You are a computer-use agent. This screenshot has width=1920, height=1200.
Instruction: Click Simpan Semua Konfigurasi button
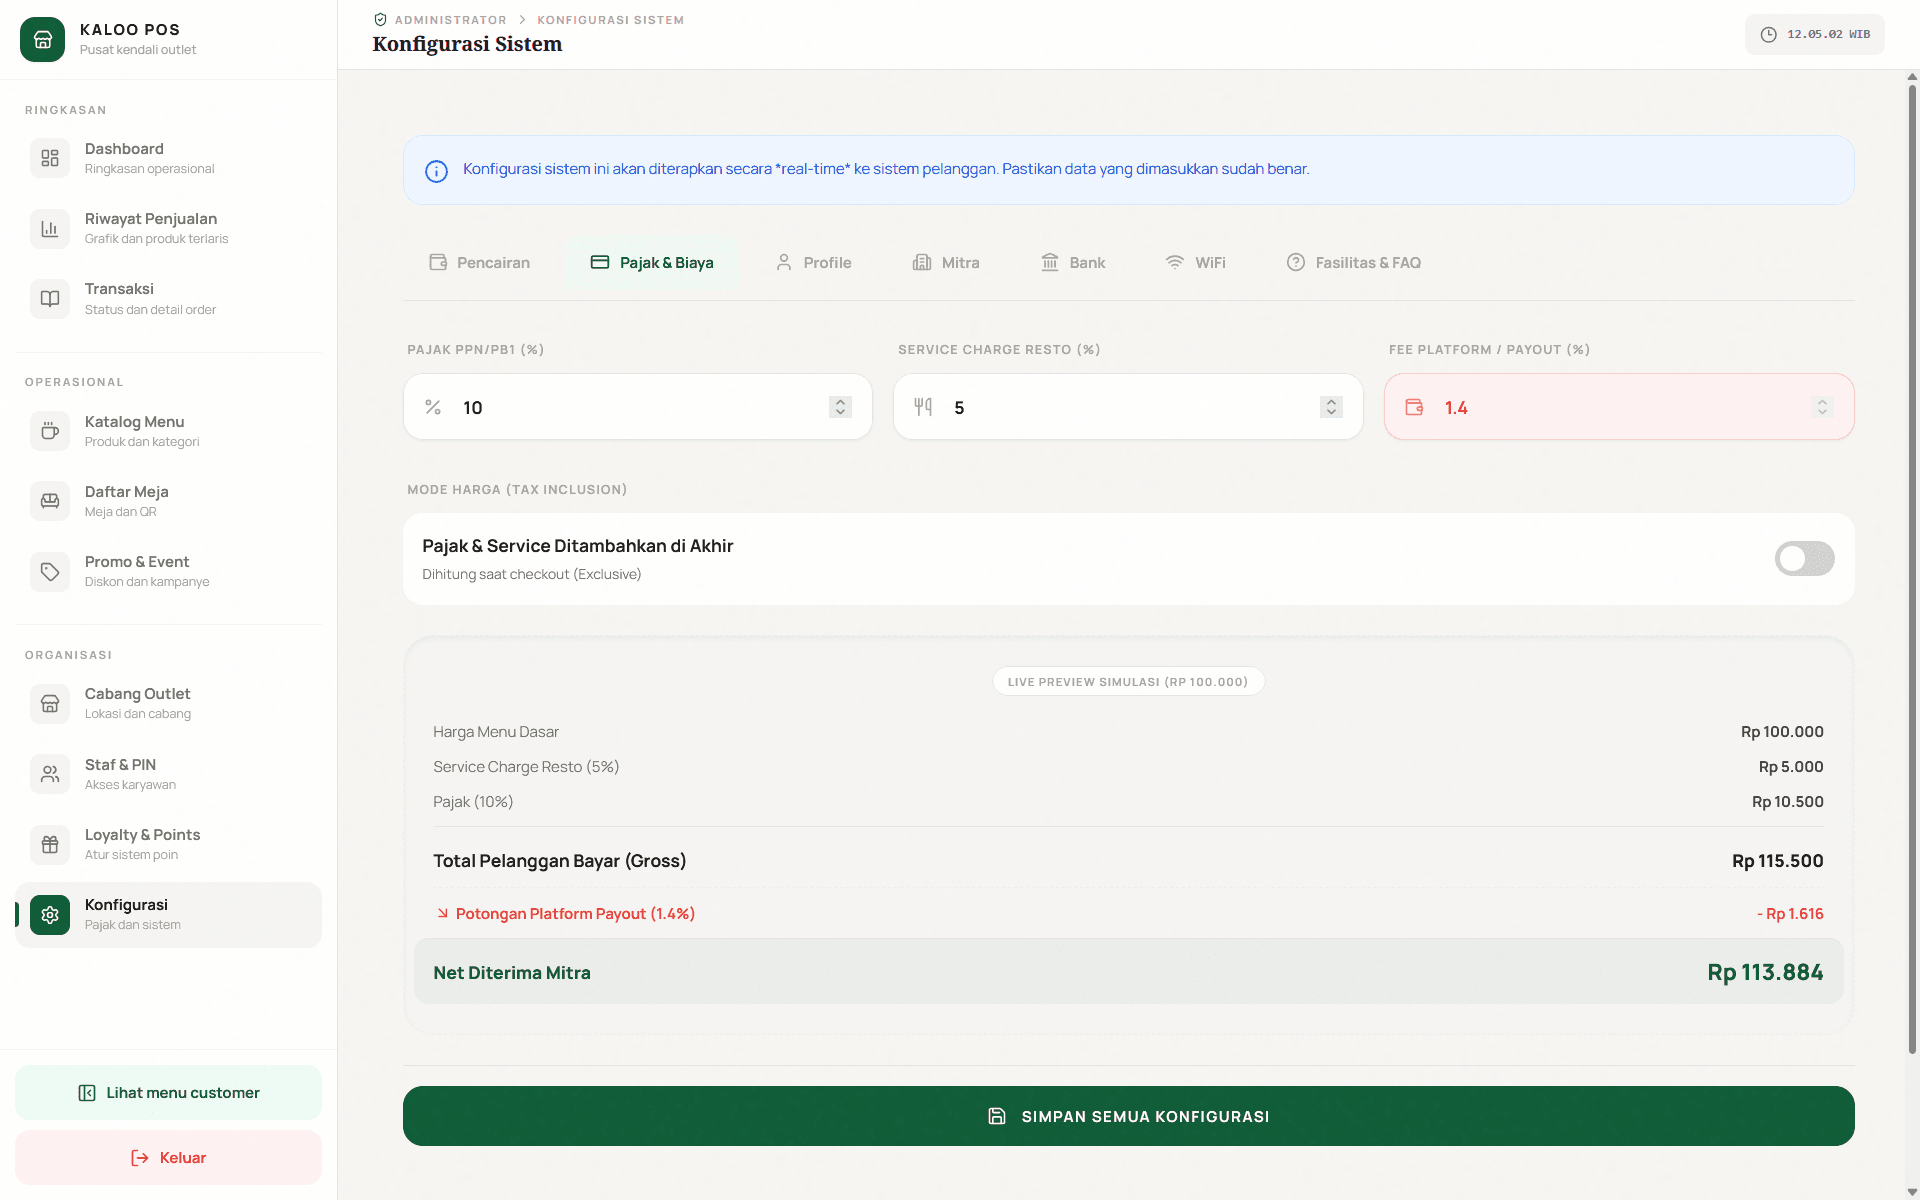pyautogui.click(x=1128, y=1116)
